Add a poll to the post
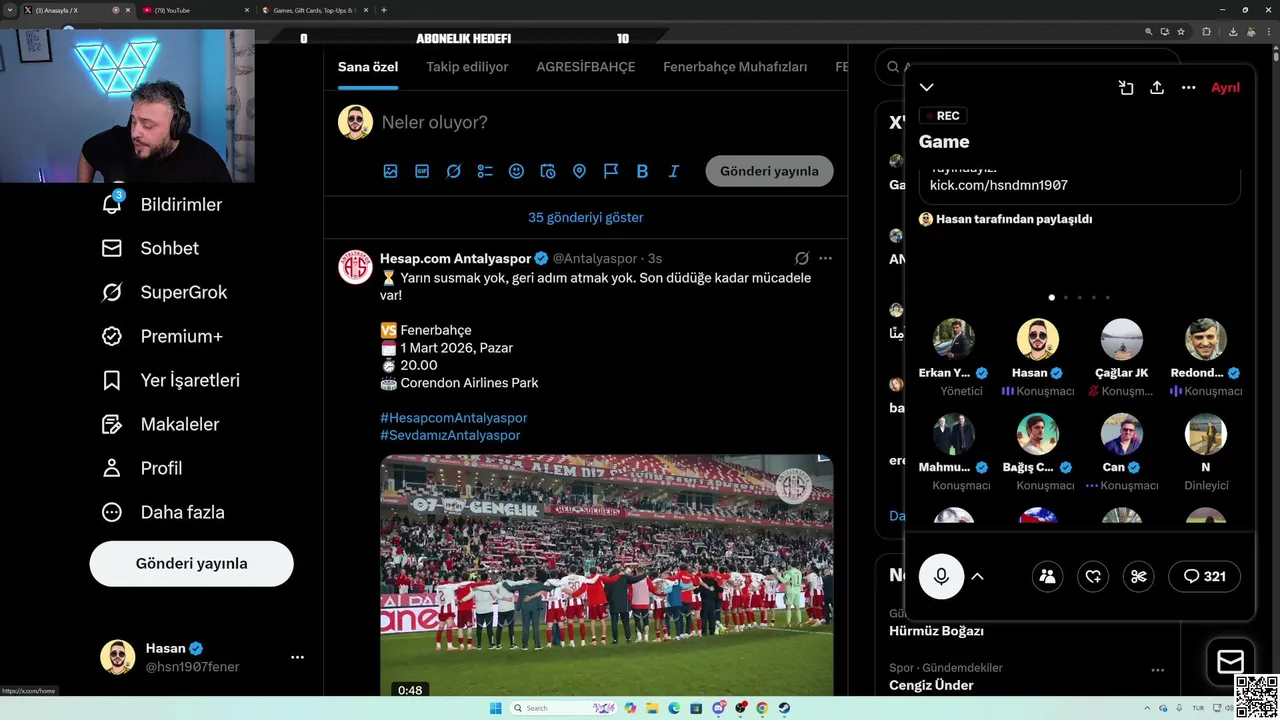The width and height of the screenshot is (1280, 720). (x=485, y=171)
